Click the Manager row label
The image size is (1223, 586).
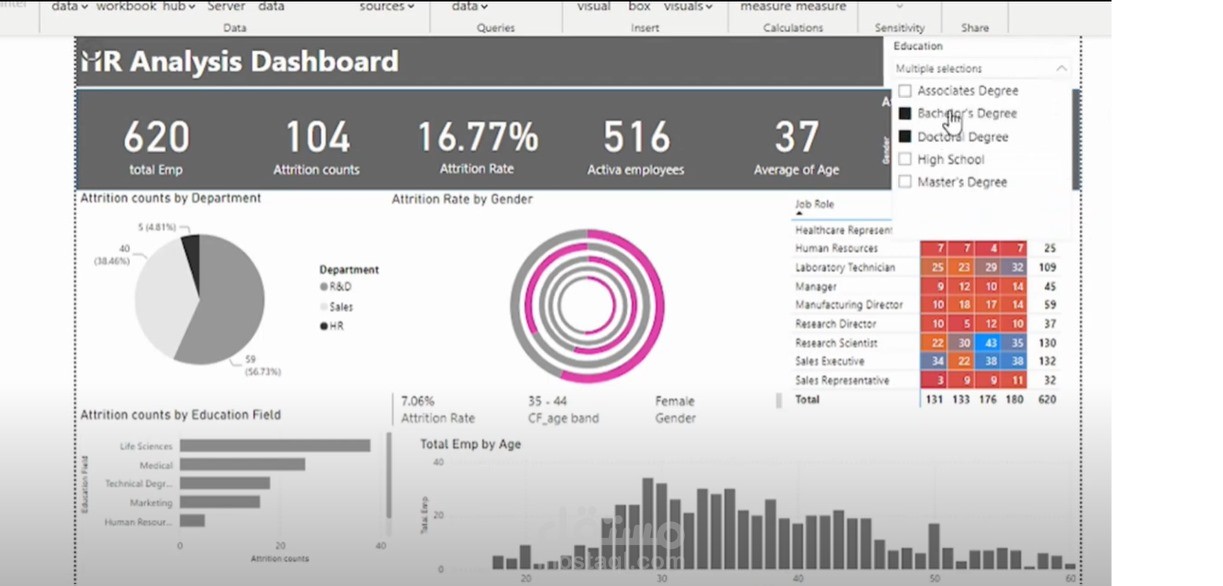(816, 286)
